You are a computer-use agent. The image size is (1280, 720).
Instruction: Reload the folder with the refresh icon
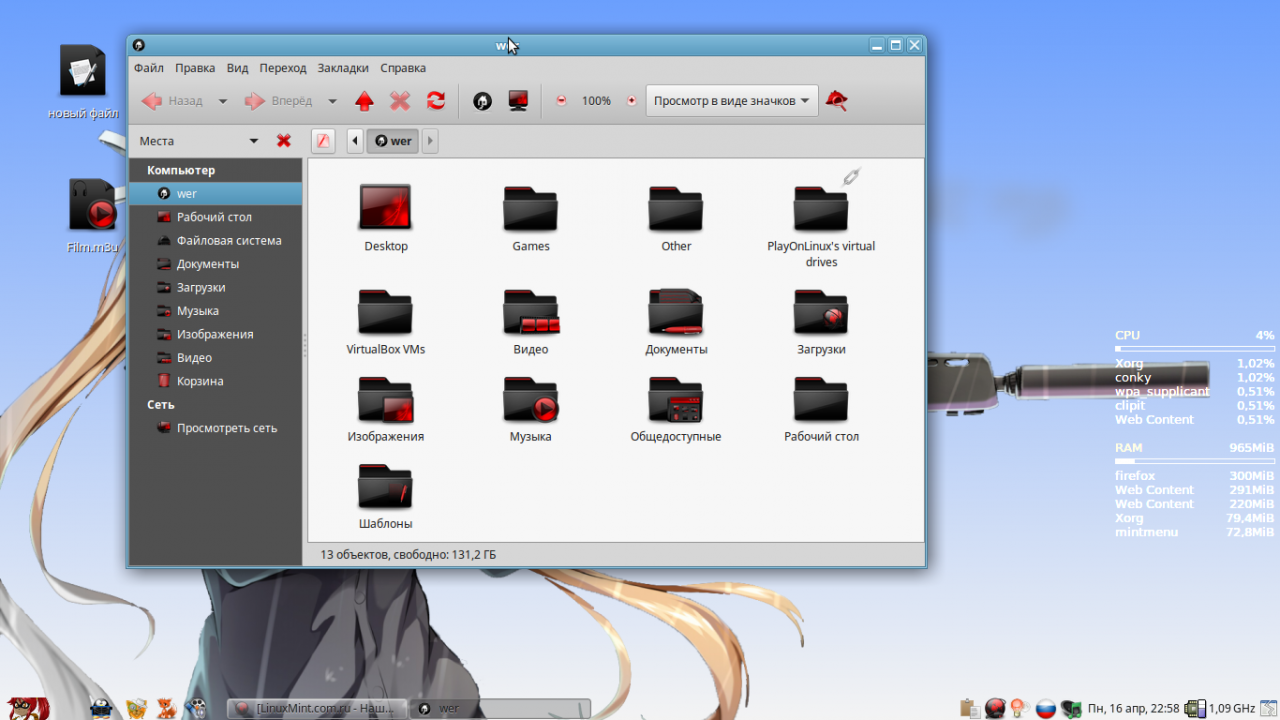pyautogui.click(x=436, y=101)
